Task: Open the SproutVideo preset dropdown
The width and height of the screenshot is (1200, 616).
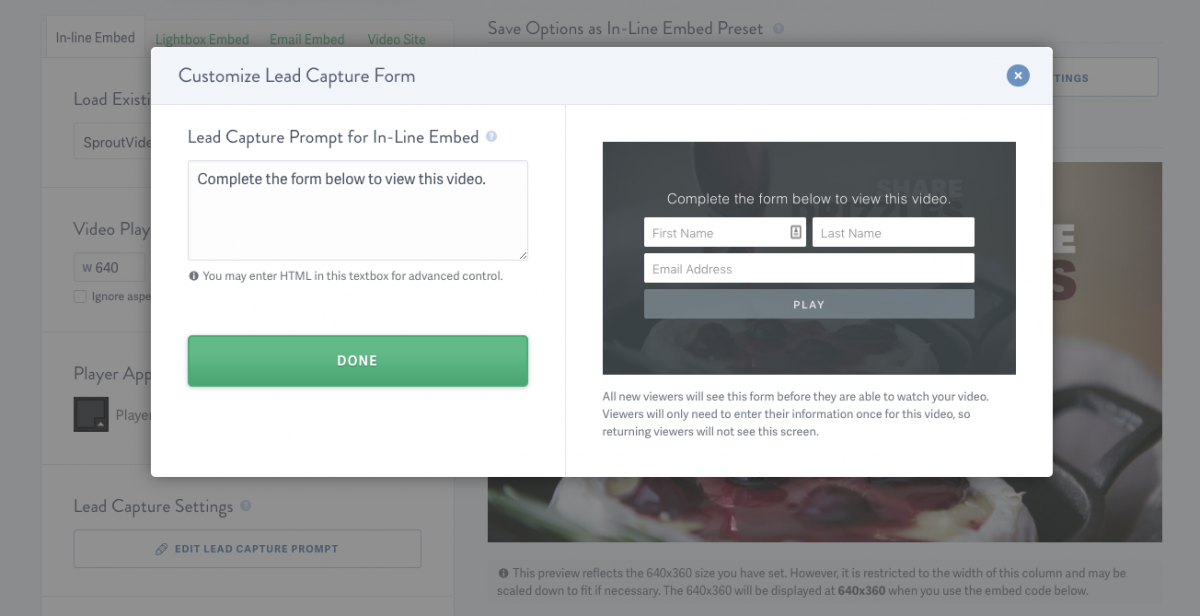Action: (x=112, y=142)
